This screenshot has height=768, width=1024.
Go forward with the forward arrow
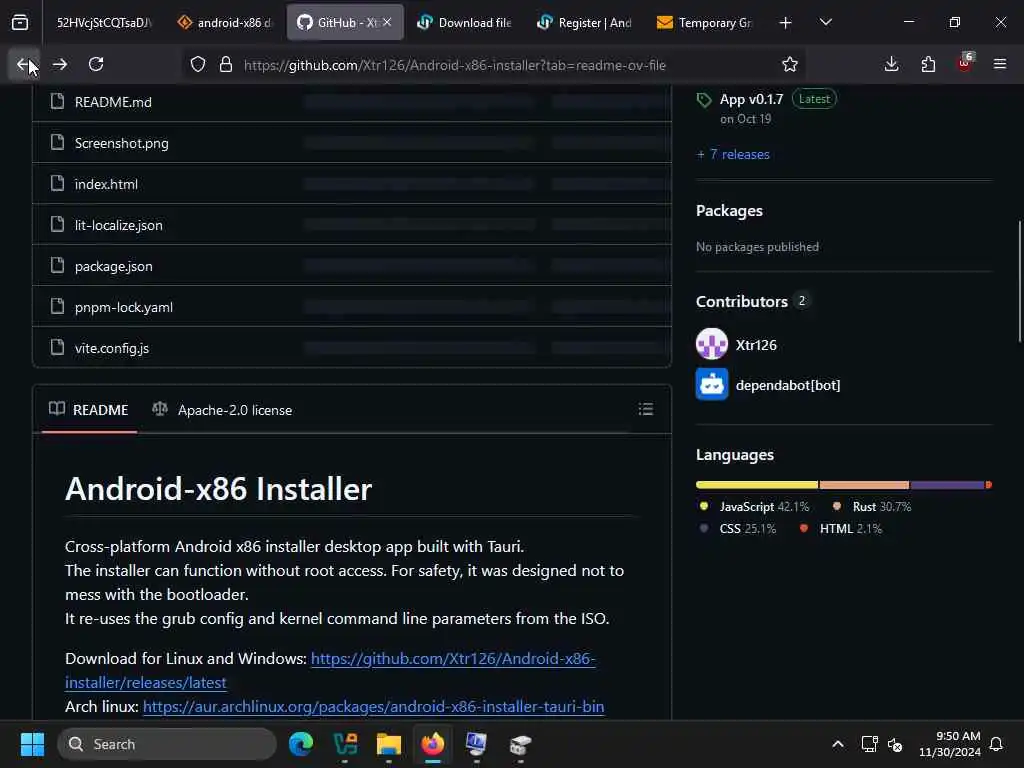coord(59,65)
